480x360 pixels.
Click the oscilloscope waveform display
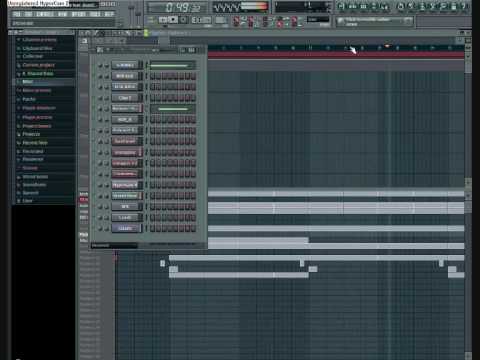[227, 7]
